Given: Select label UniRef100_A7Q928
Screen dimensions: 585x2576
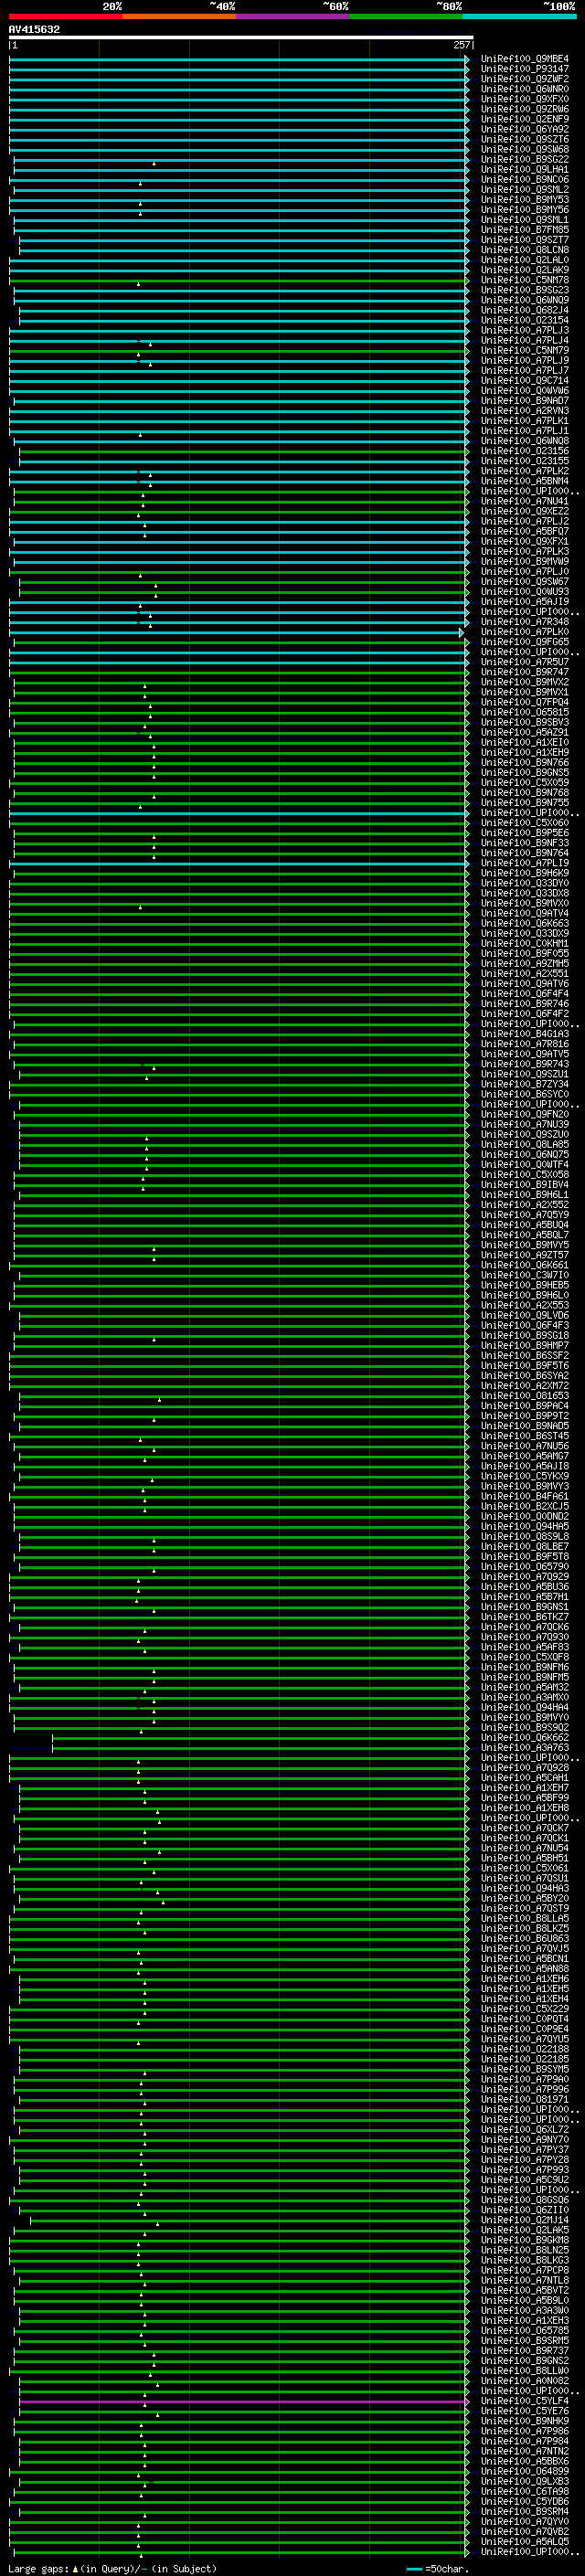Looking at the screenshot, I should point(524,1767).
